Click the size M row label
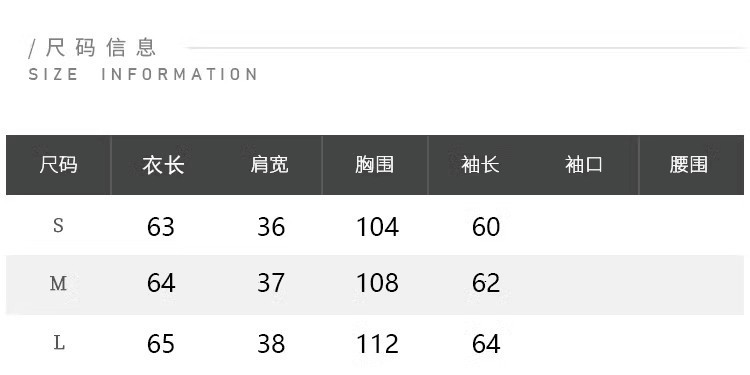 tap(58, 284)
